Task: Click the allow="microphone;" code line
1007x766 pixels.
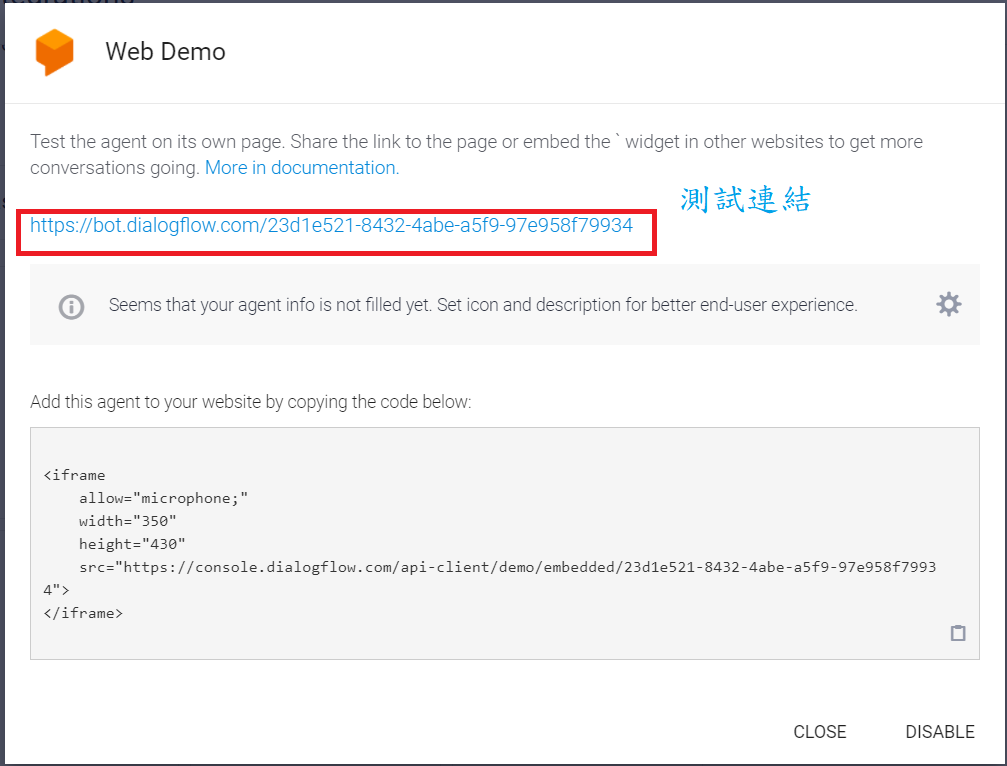Action: coord(163,498)
